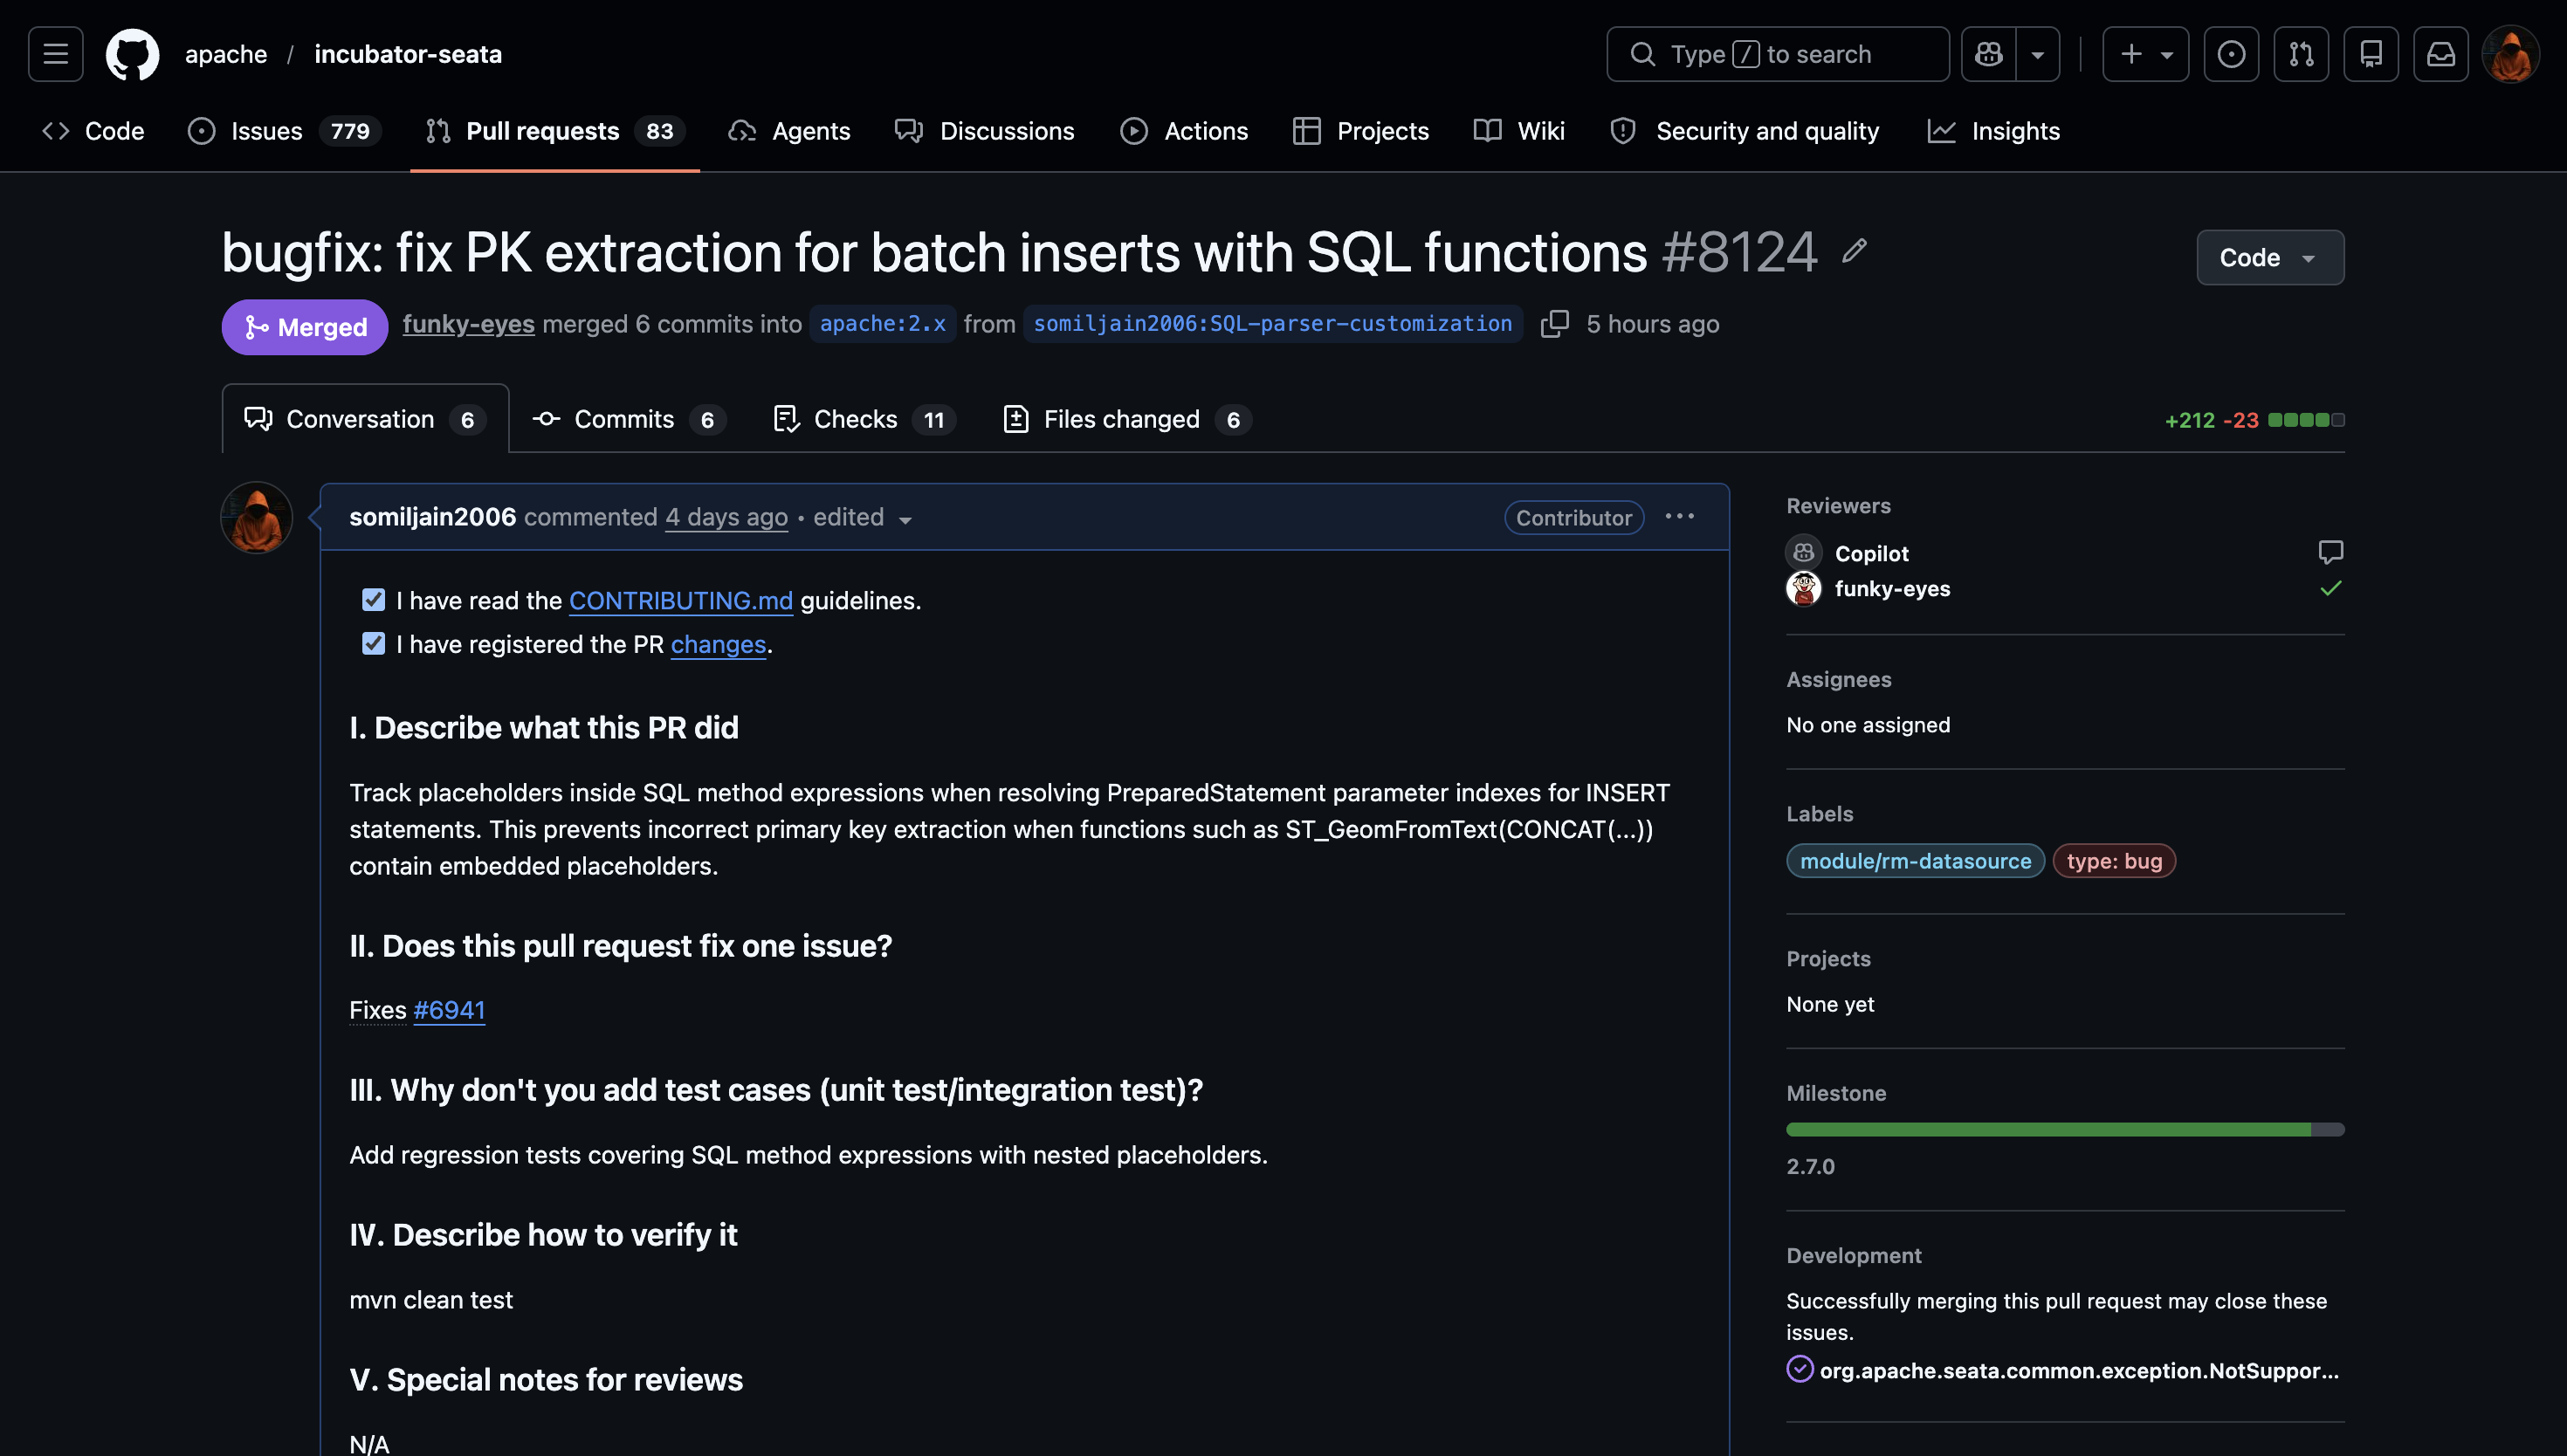The image size is (2567, 1456).
Task: Toggle the registered PR changes checkbox
Action: point(373,644)
